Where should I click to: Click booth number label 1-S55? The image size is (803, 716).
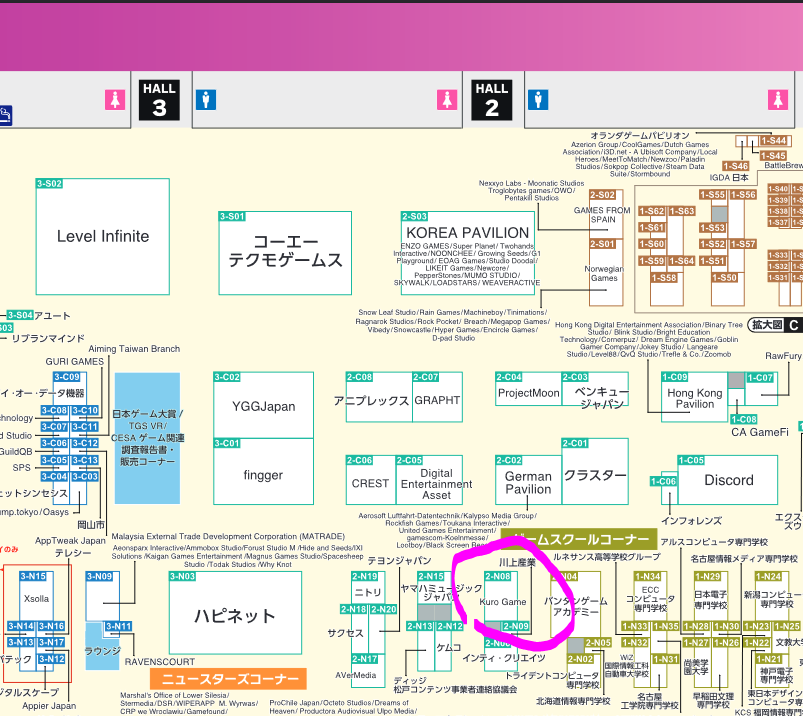click(x=713, y=195)
